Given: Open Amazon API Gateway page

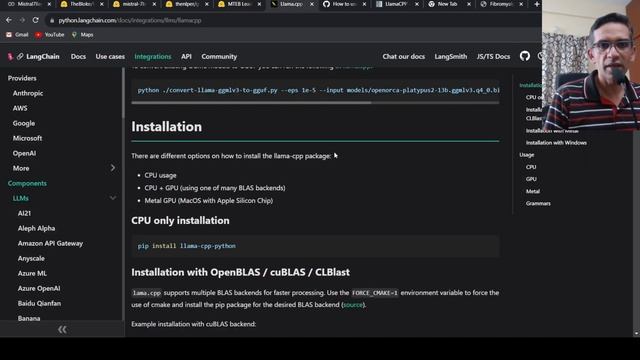Looking at the screenshot, I should click(x=50, y=243).
